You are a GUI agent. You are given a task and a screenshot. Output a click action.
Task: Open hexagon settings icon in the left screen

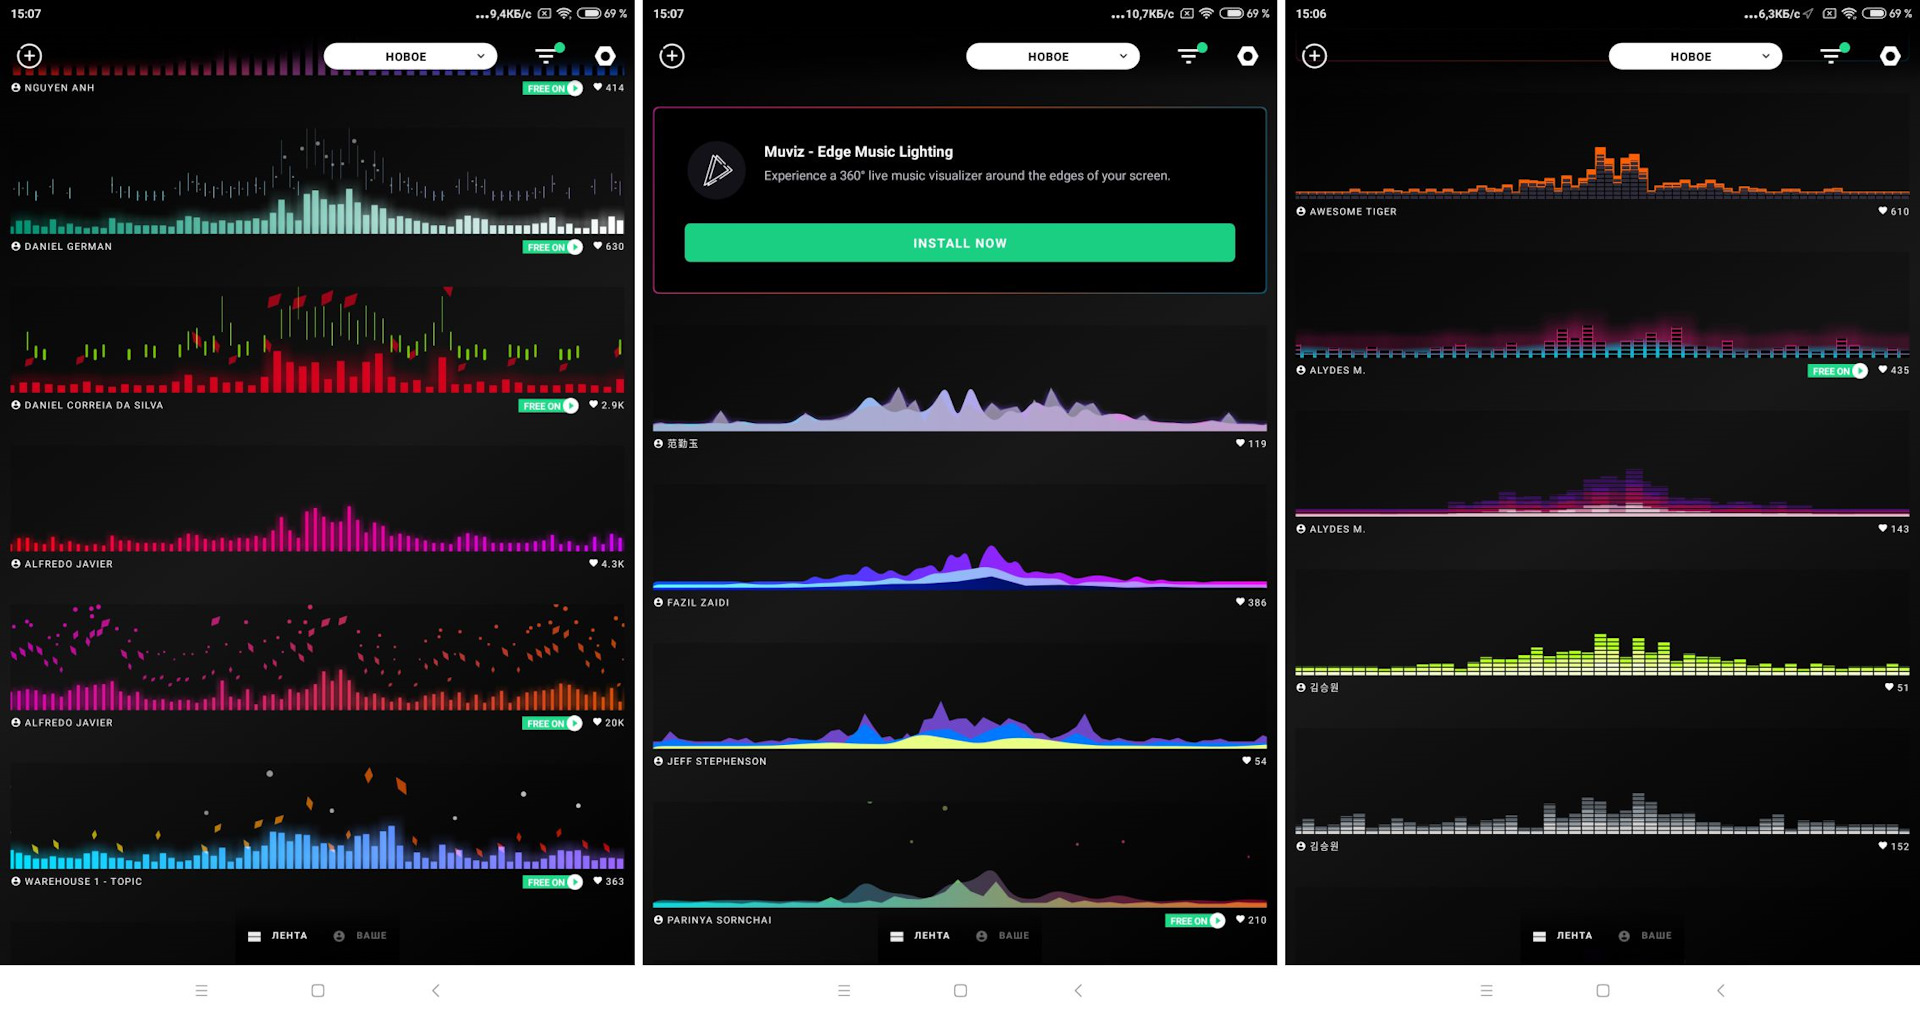coord(605,56)
